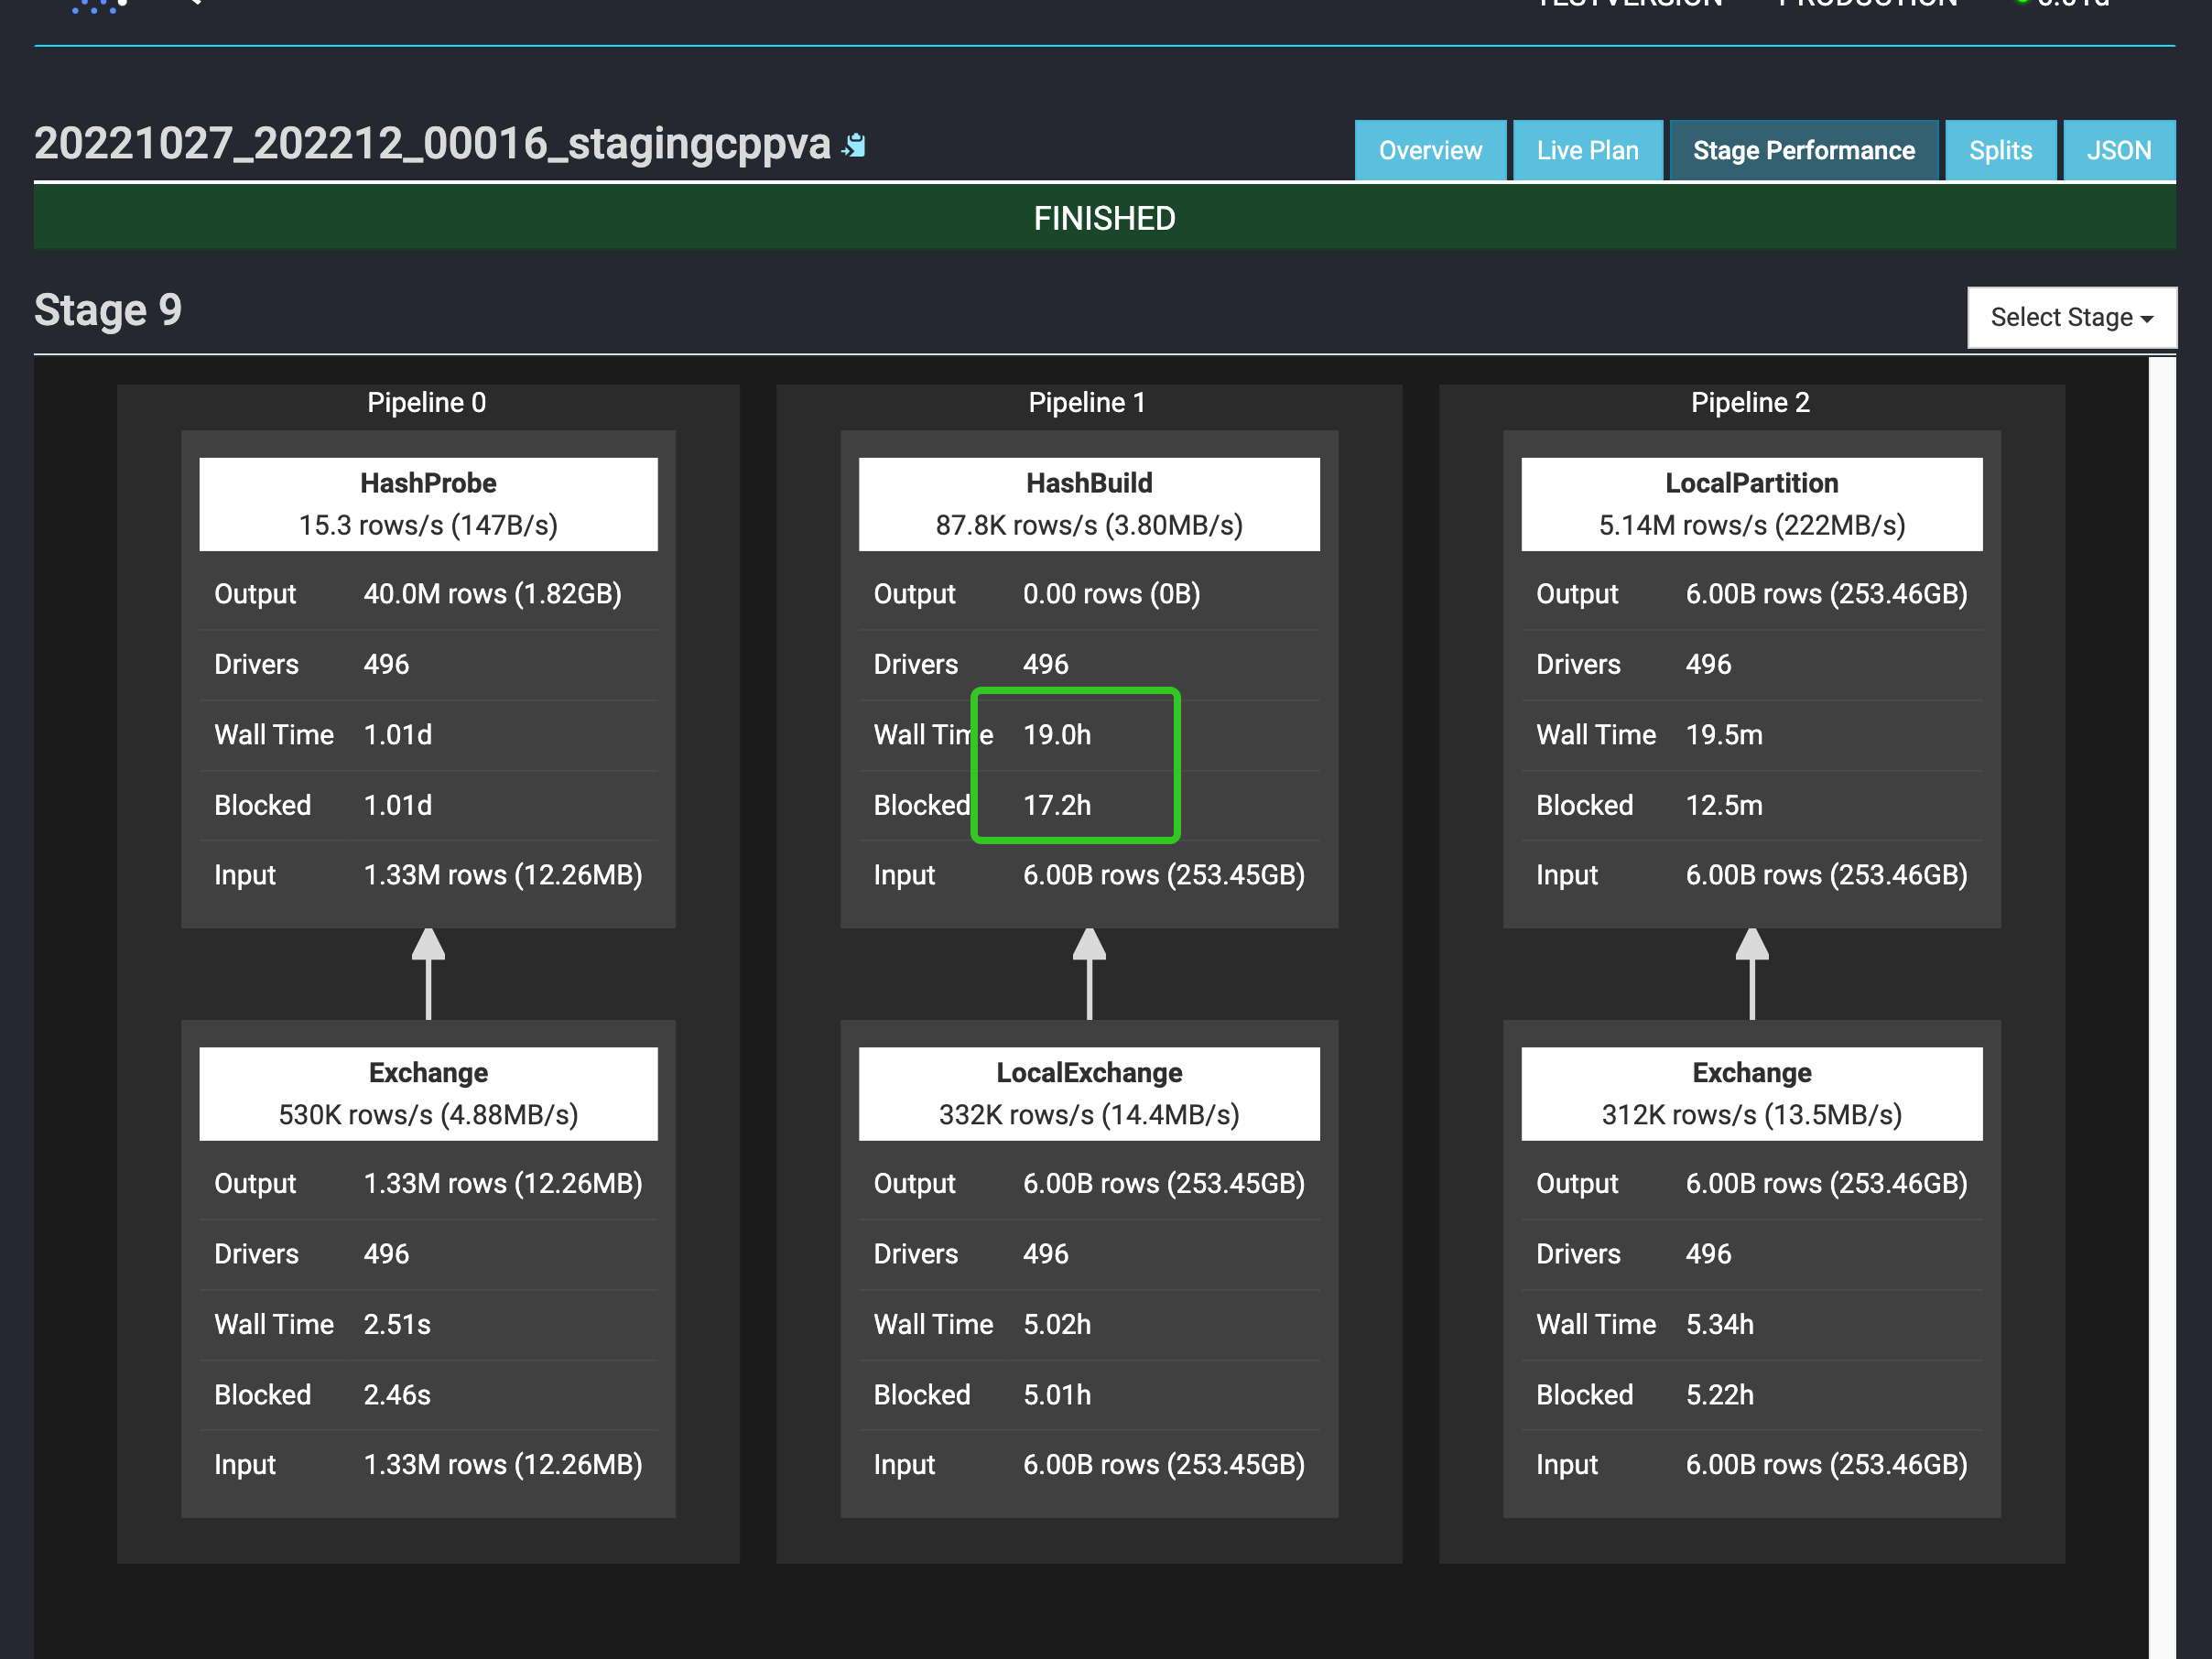Screen dimensions: 2212x1659
Task: Open the Select Stage dropdown
Action: click(2071, 317)
